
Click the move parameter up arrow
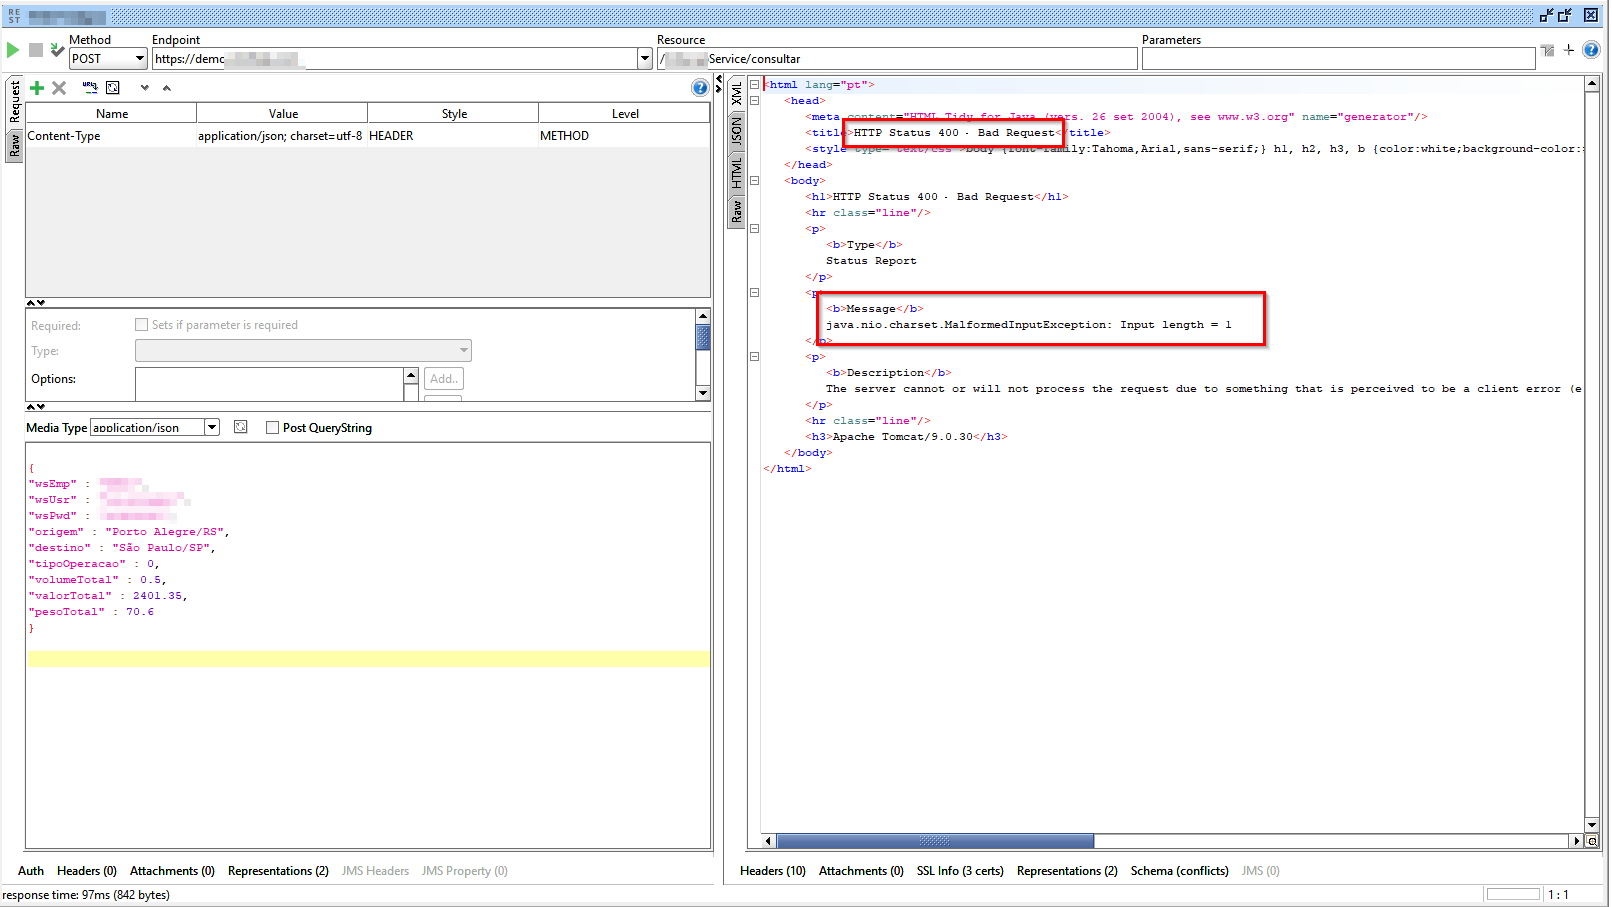[167, 88]
